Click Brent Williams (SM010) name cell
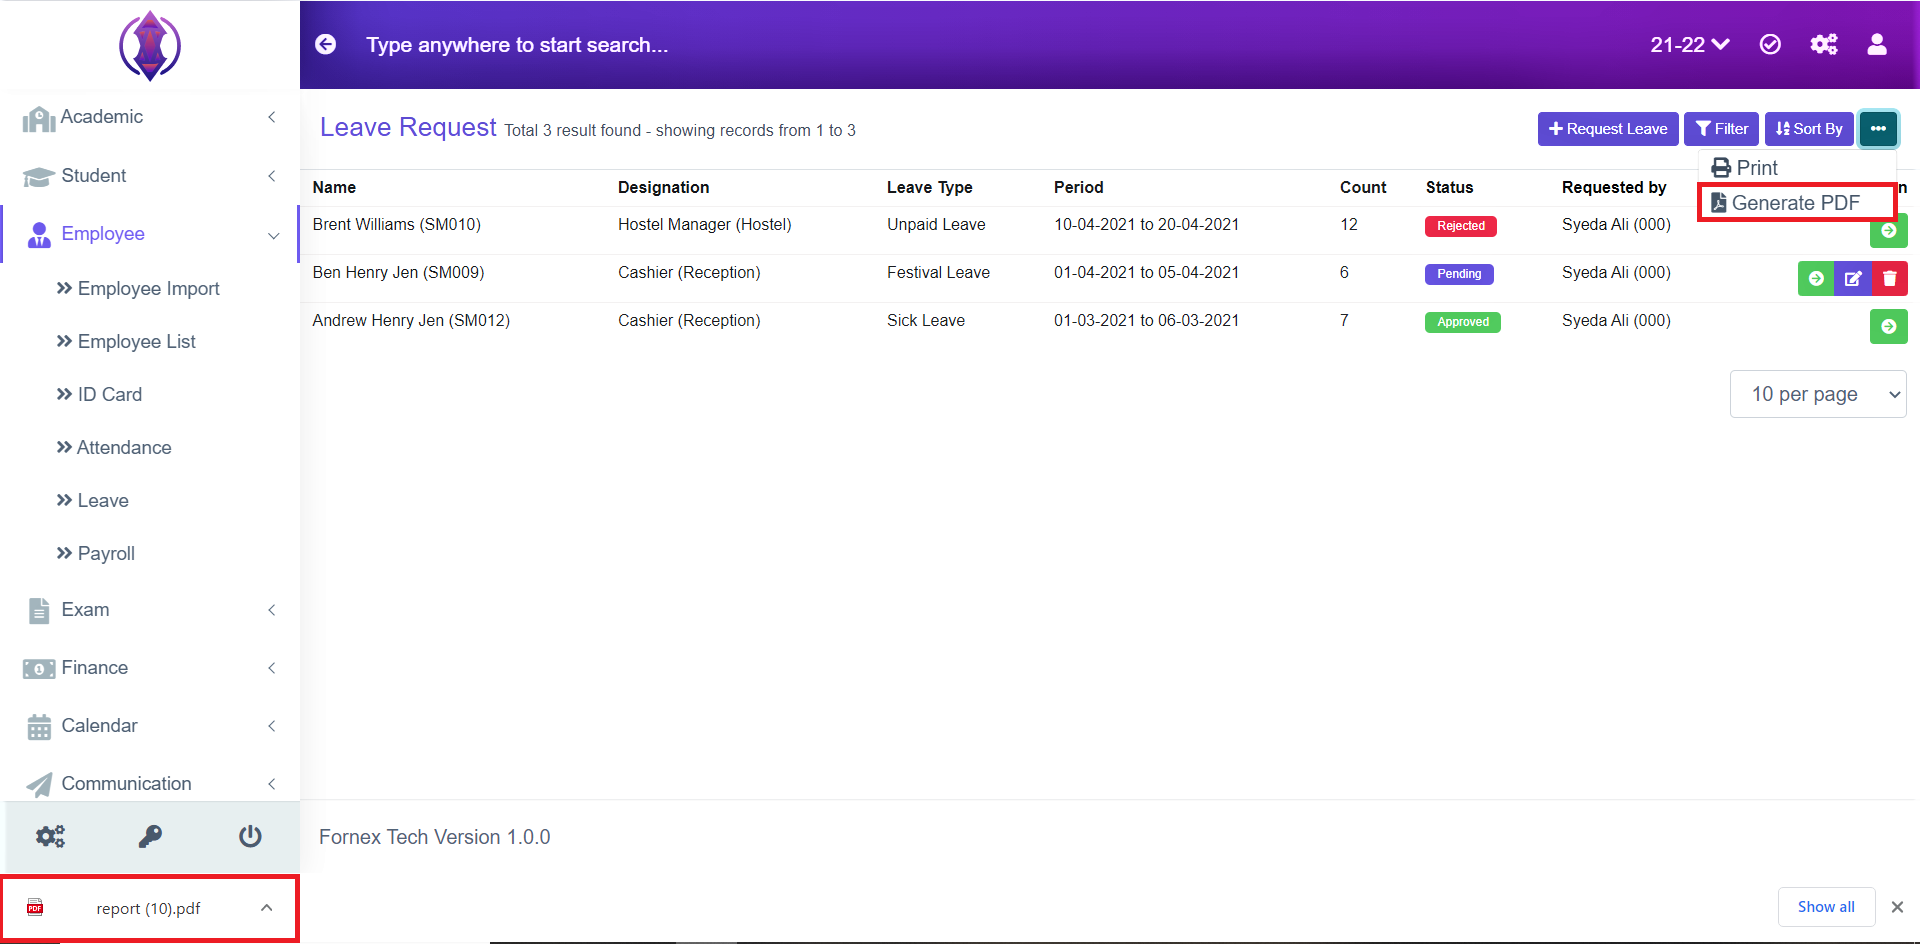1920x944 pixels. click(x=397, y=225)
